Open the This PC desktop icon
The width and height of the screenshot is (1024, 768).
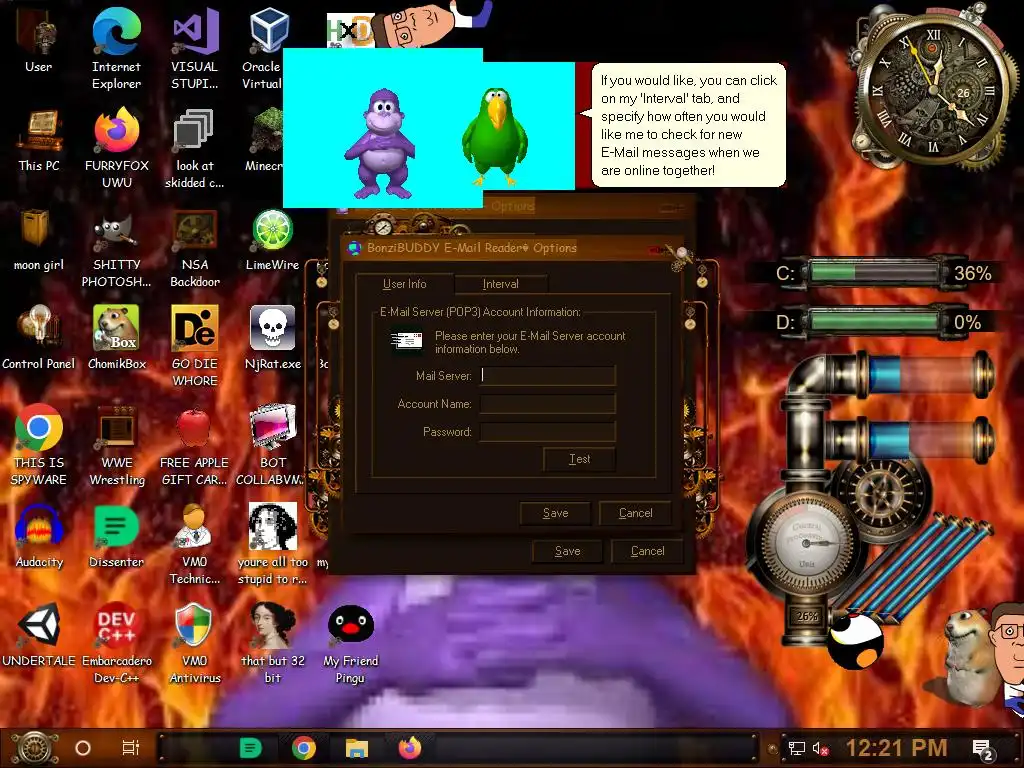point(39,140)
